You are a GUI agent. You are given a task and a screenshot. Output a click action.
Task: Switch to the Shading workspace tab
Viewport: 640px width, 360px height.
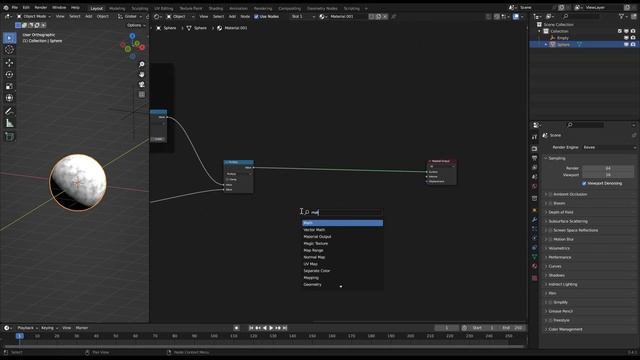(216, 8)
